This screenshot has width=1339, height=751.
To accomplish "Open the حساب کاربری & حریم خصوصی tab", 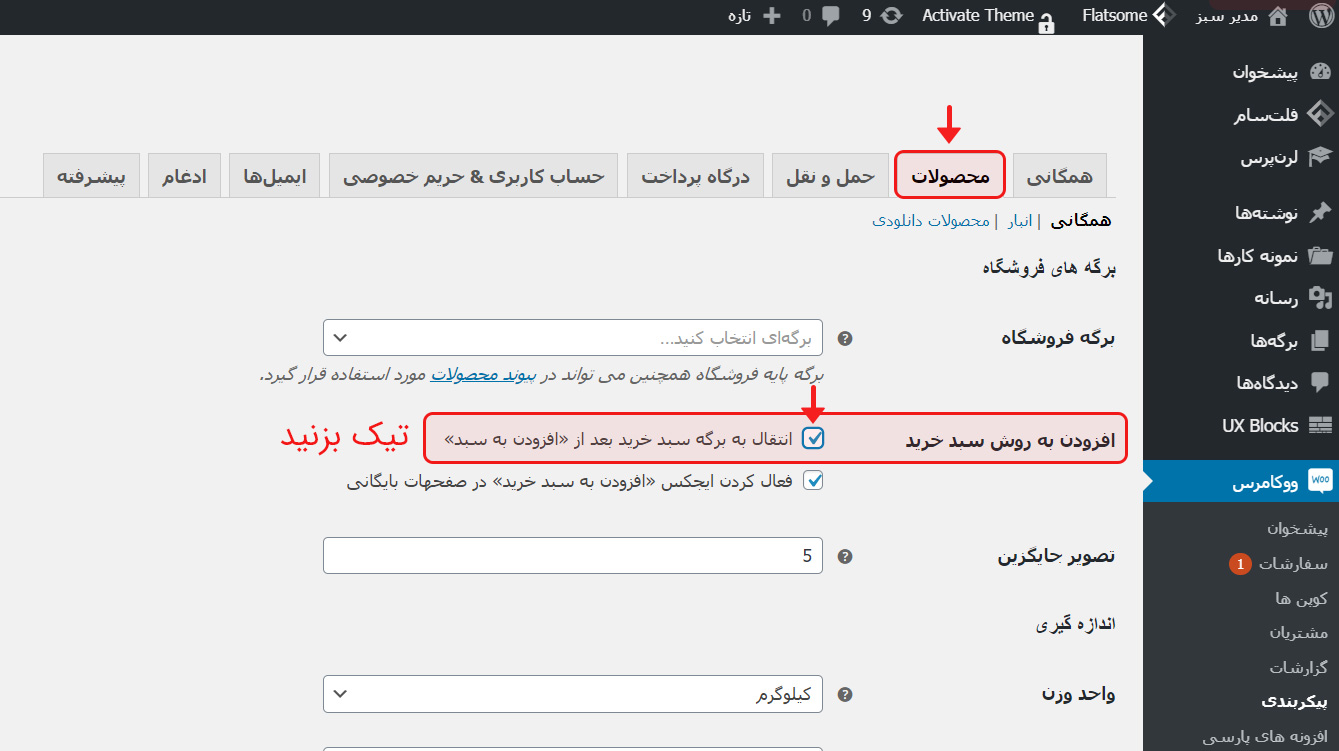I will click(x=474, y=177).
